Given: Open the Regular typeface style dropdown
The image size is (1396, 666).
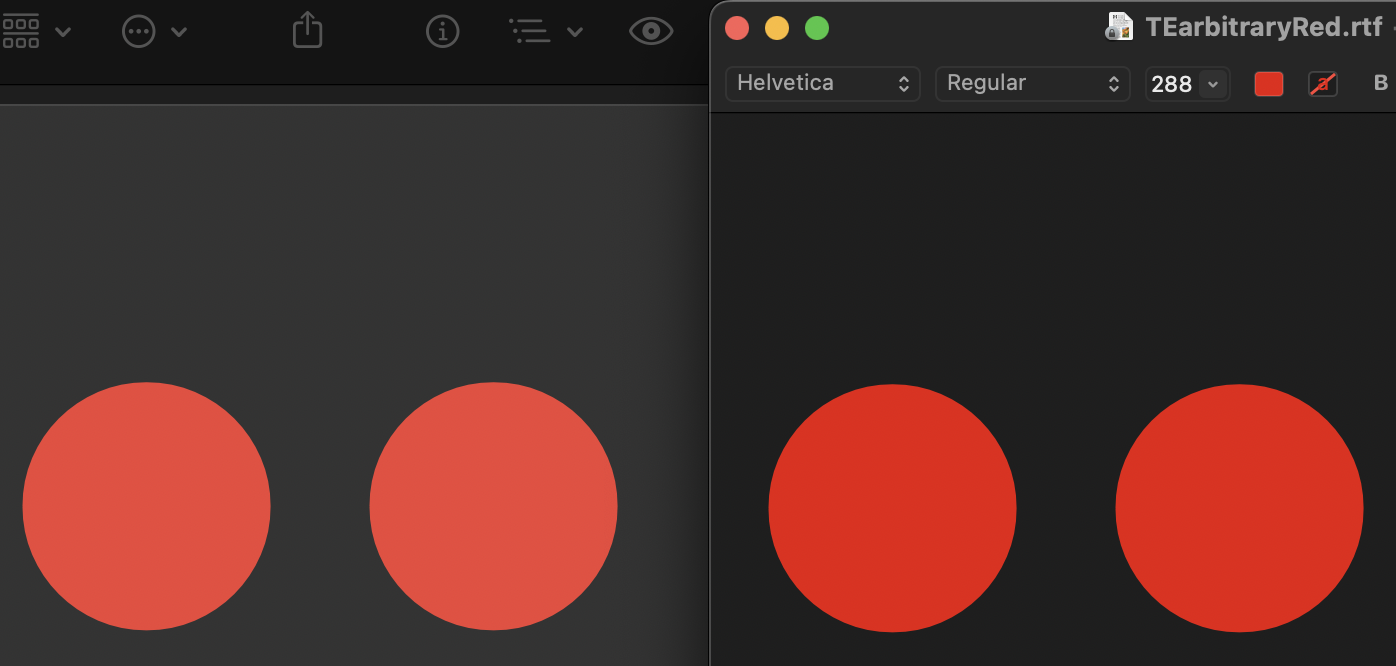Looking at the screenshot, I should 1032,83.
